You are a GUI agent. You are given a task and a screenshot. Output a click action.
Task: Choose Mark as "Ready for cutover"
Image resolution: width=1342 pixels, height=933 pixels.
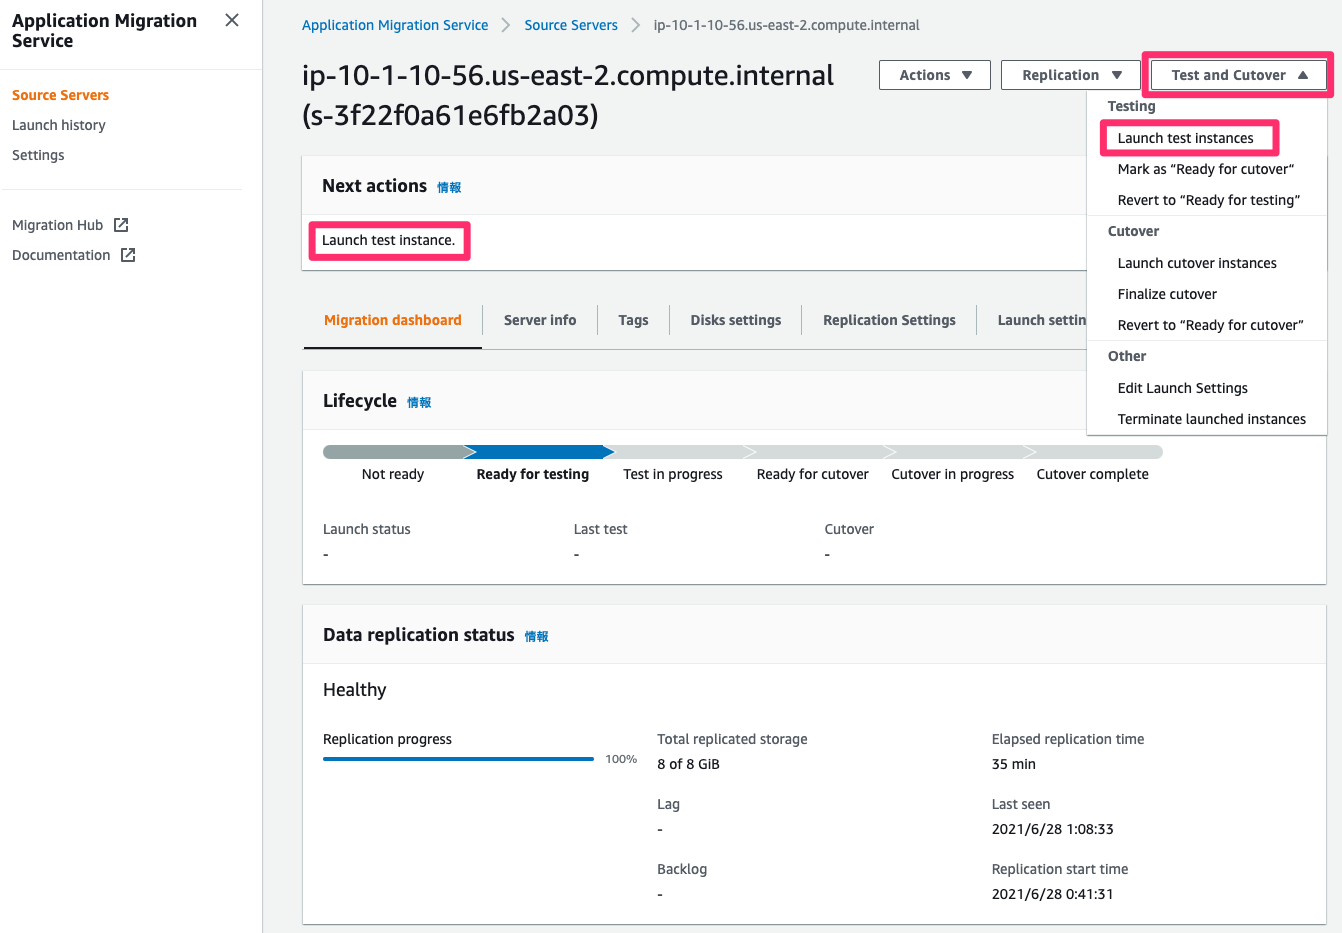(1205, 169)
